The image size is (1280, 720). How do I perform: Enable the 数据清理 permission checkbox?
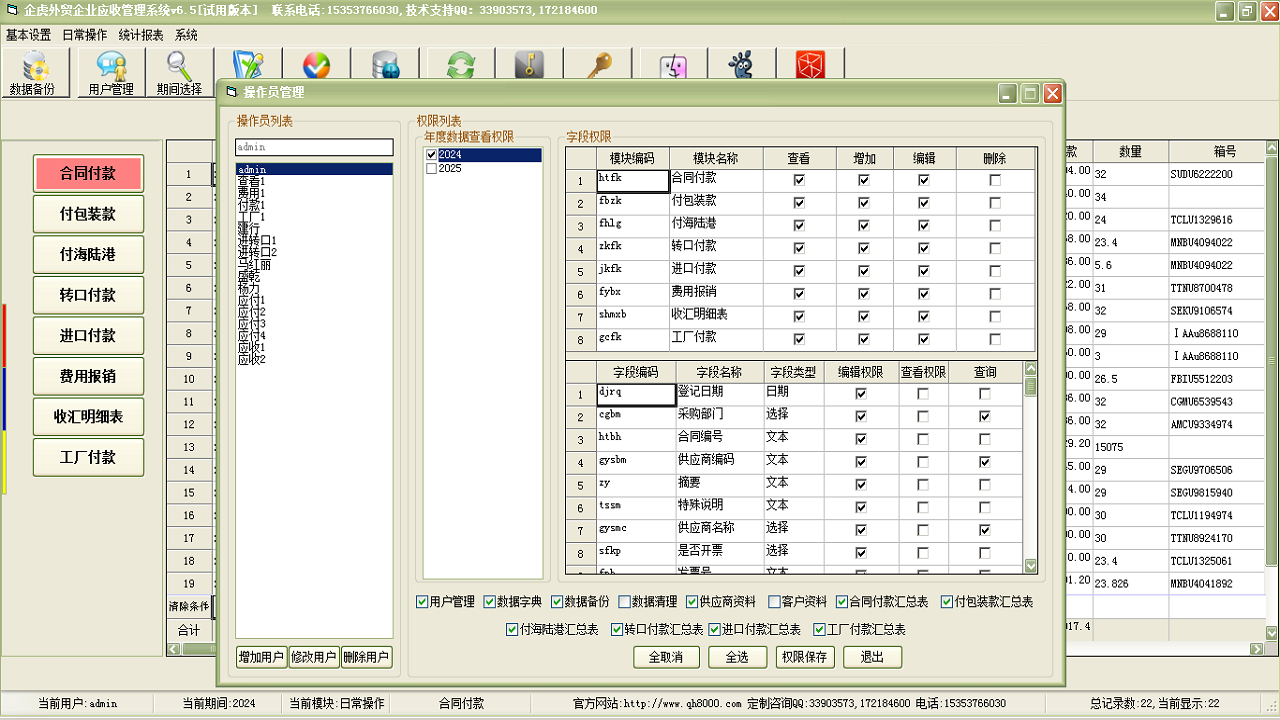625,602
